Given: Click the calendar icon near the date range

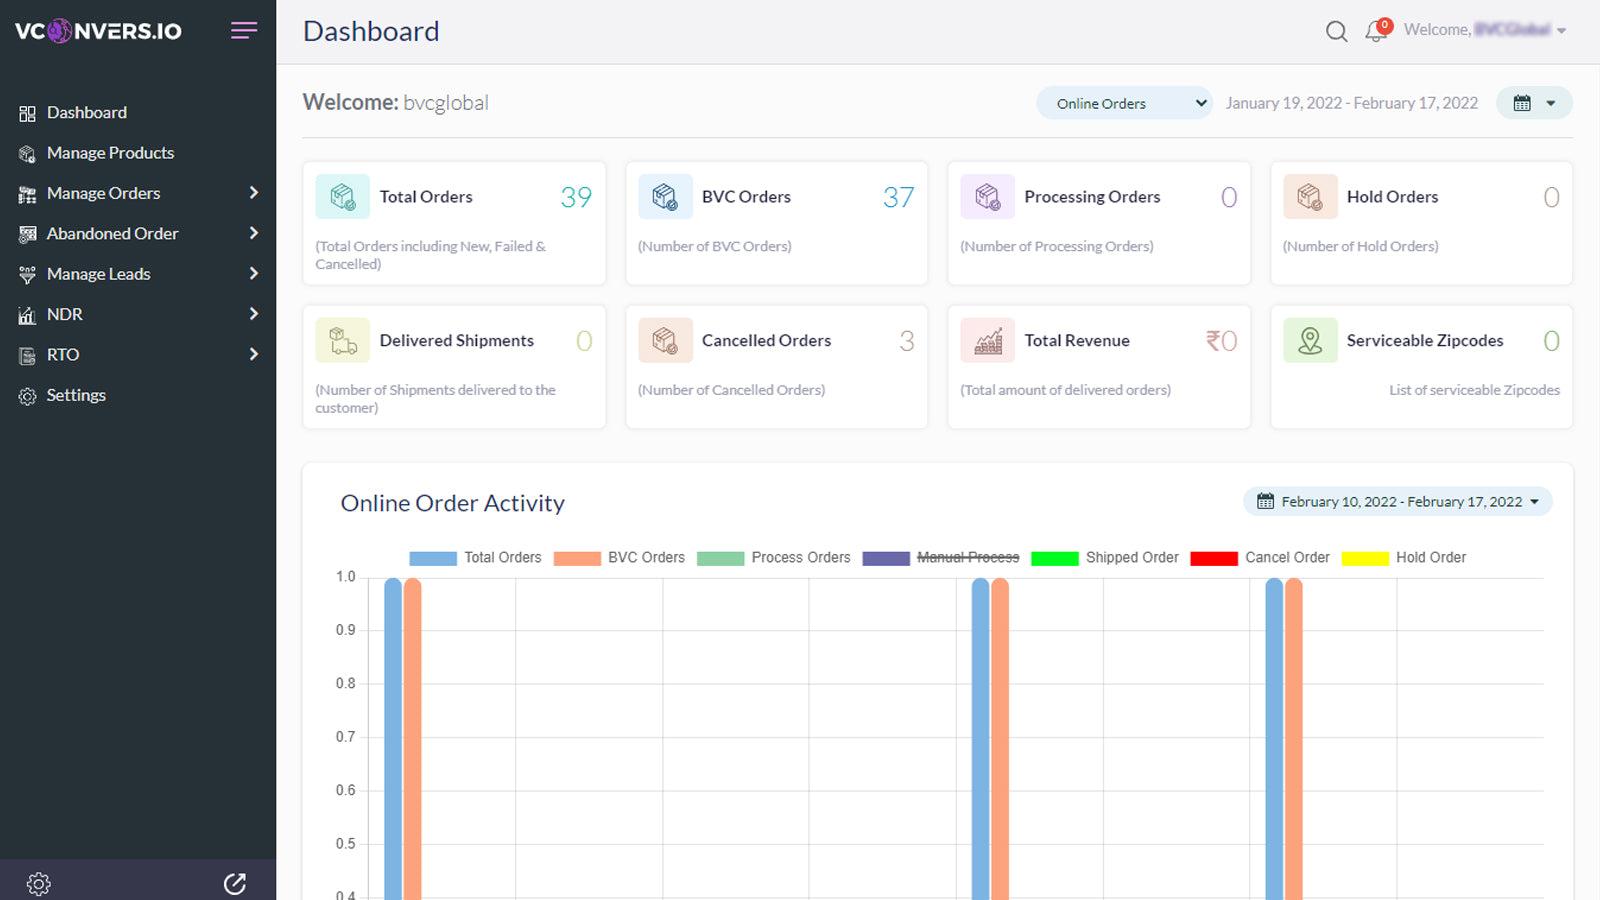Looking at the screenshot, I should pos(1524,102).
